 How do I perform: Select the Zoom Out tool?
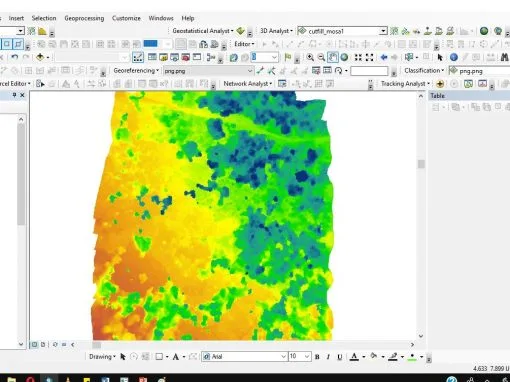tap(321, 57)
